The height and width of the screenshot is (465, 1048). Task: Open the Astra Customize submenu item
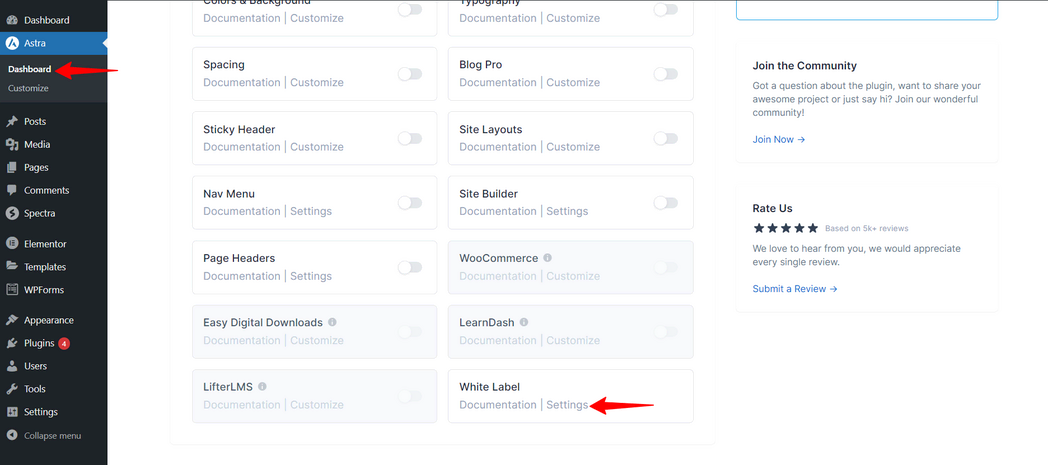click(28, 88)
